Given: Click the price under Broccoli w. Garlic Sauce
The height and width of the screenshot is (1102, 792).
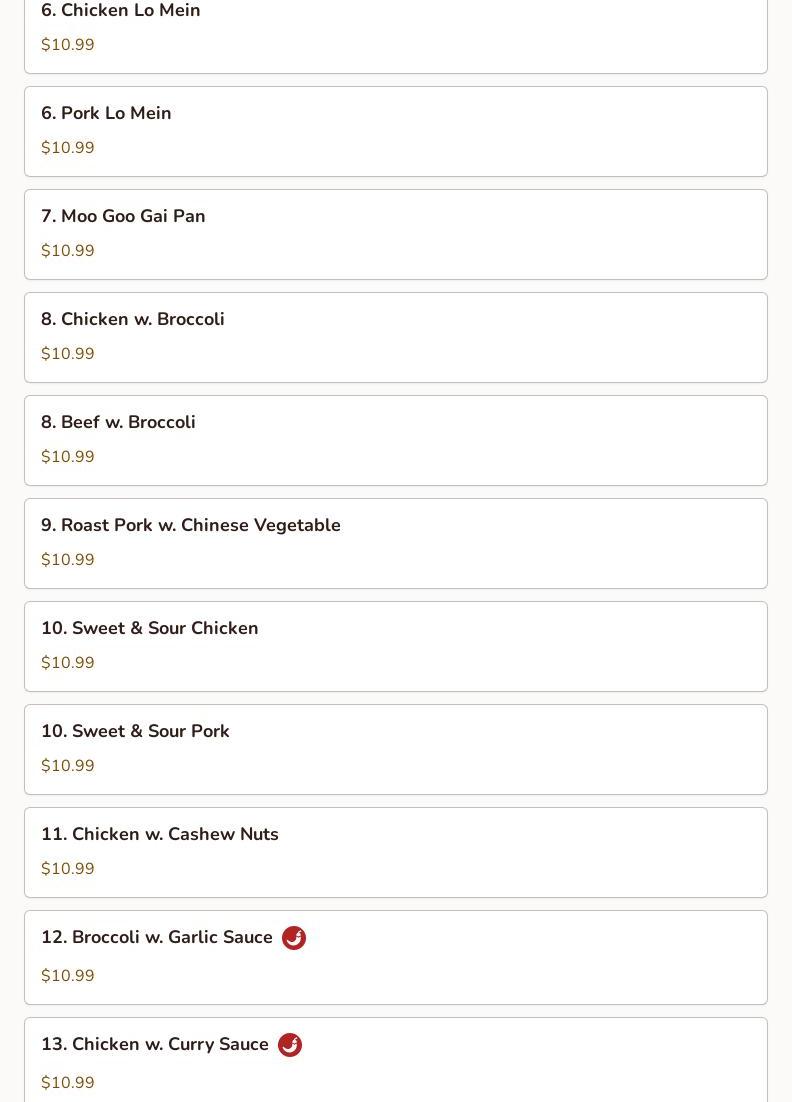Looking at the screenshot, I should [67, 975].
